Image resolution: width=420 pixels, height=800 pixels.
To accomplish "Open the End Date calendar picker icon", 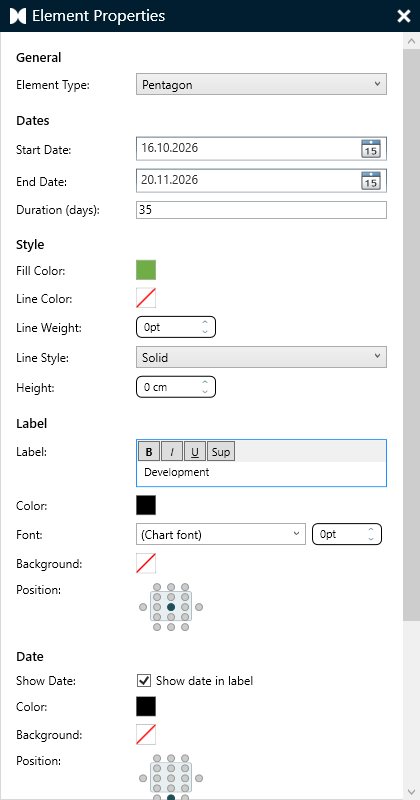I will 371,181.
